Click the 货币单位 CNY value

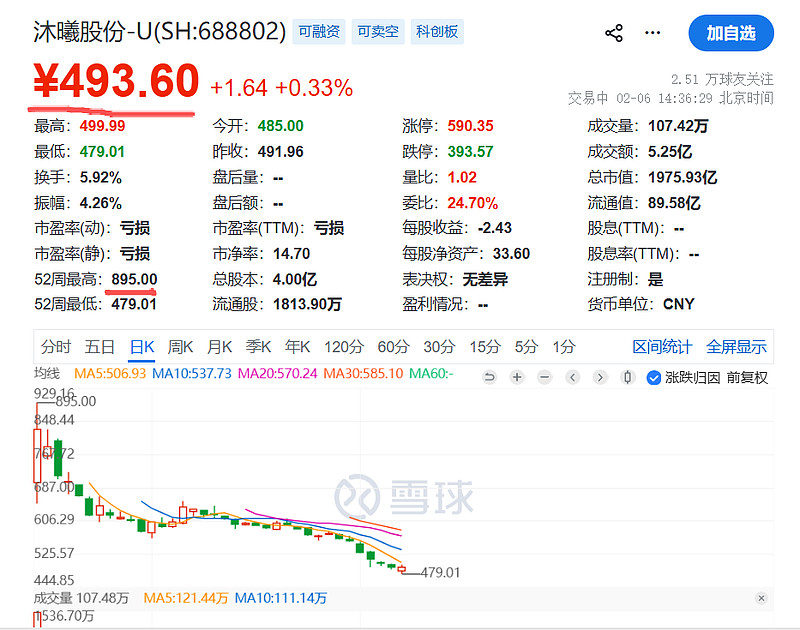(x=679, y=304)
